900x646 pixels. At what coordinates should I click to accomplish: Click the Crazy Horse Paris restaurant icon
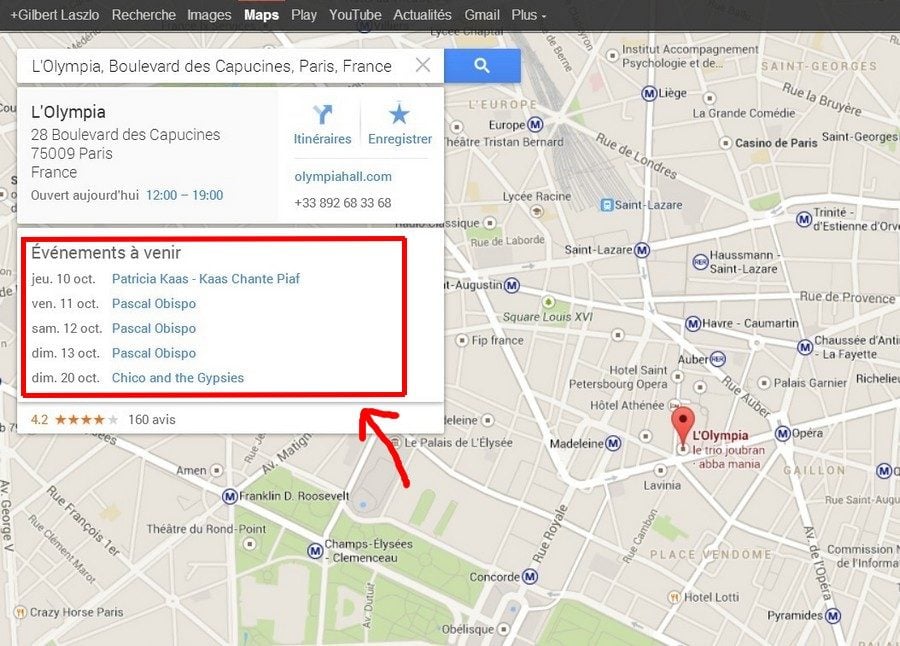[x=20, y=612]
